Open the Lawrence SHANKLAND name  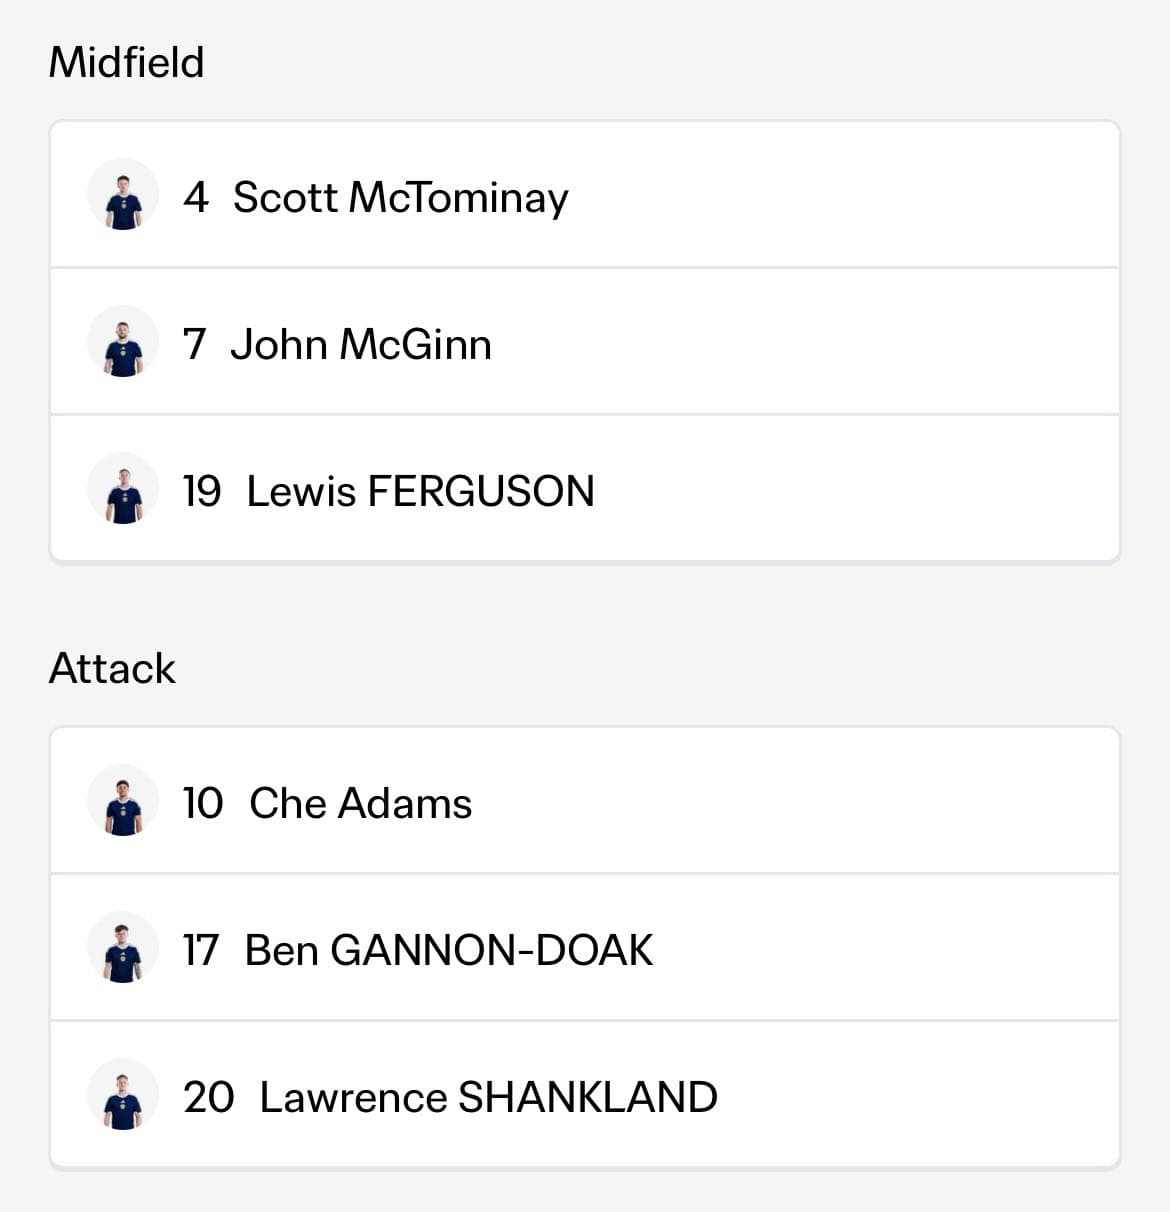tap(489, 1097)
